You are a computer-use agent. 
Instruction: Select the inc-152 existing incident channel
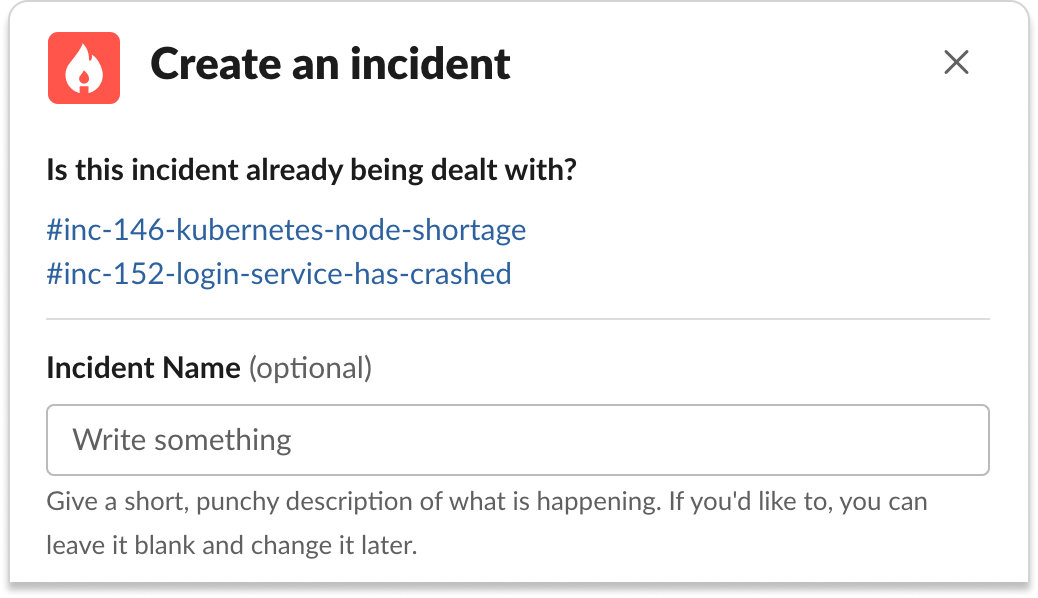[x=279, y=274]
